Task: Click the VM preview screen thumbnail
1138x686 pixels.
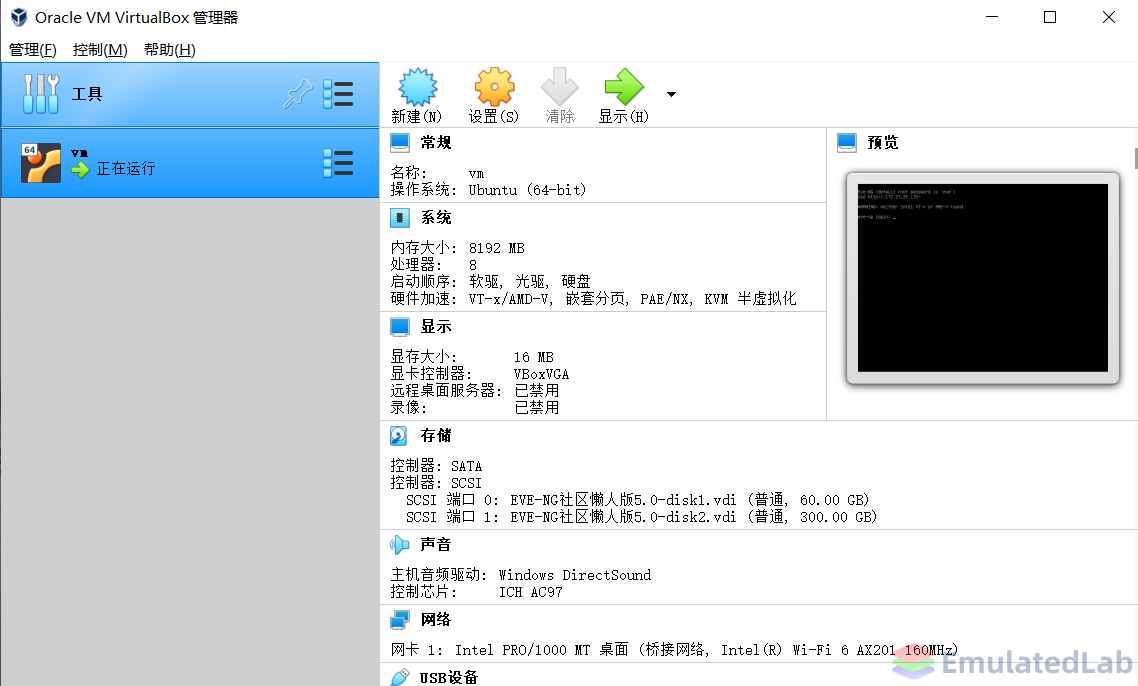Action: [983, 278]
